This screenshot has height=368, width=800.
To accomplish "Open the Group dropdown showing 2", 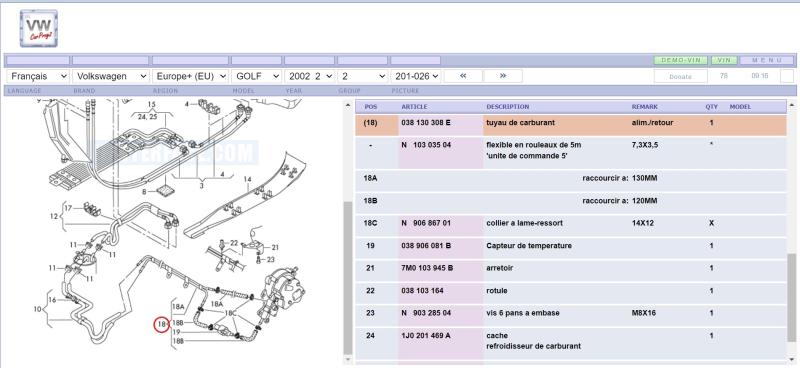I will point(363,76).
